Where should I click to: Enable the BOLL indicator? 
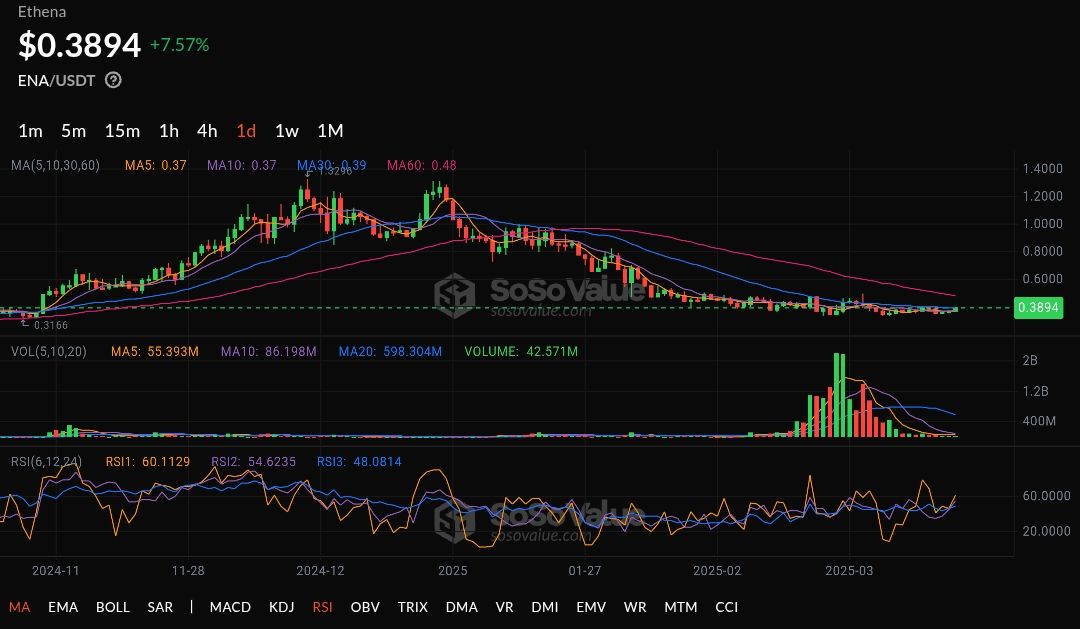point(113,607)
